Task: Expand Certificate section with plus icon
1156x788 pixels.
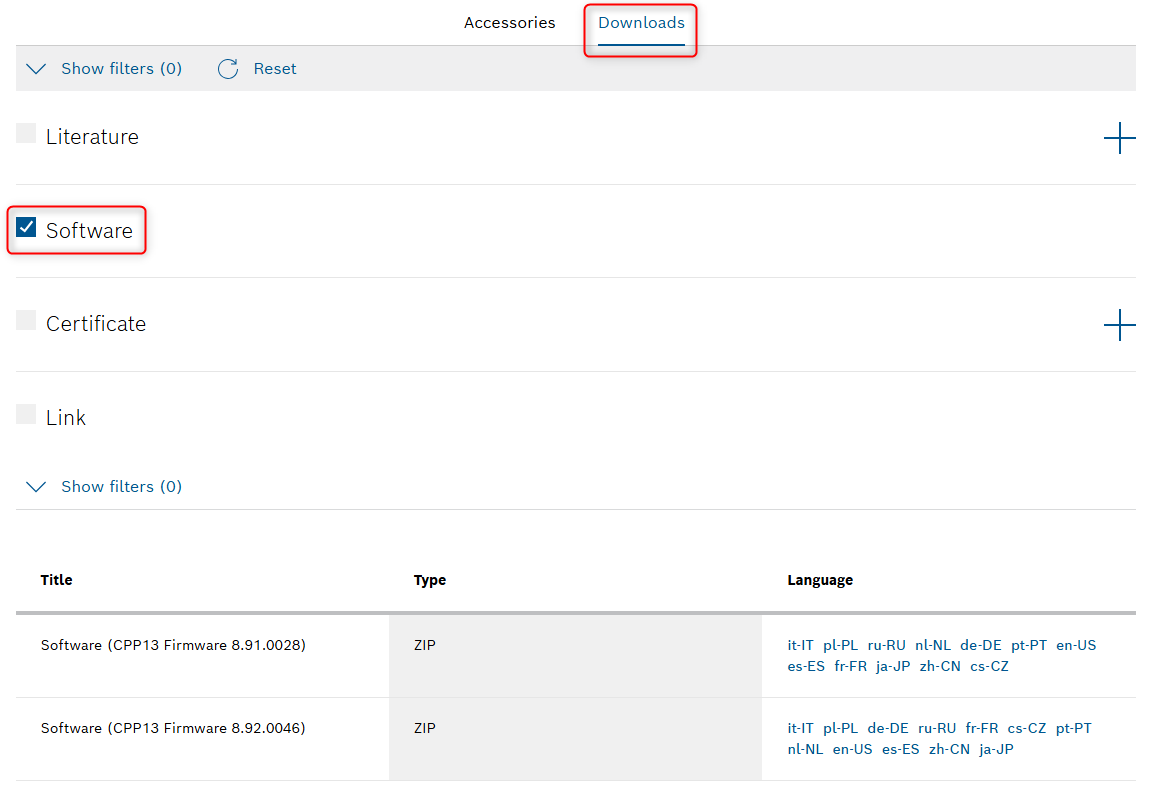Action: [x=1119, y=325]
